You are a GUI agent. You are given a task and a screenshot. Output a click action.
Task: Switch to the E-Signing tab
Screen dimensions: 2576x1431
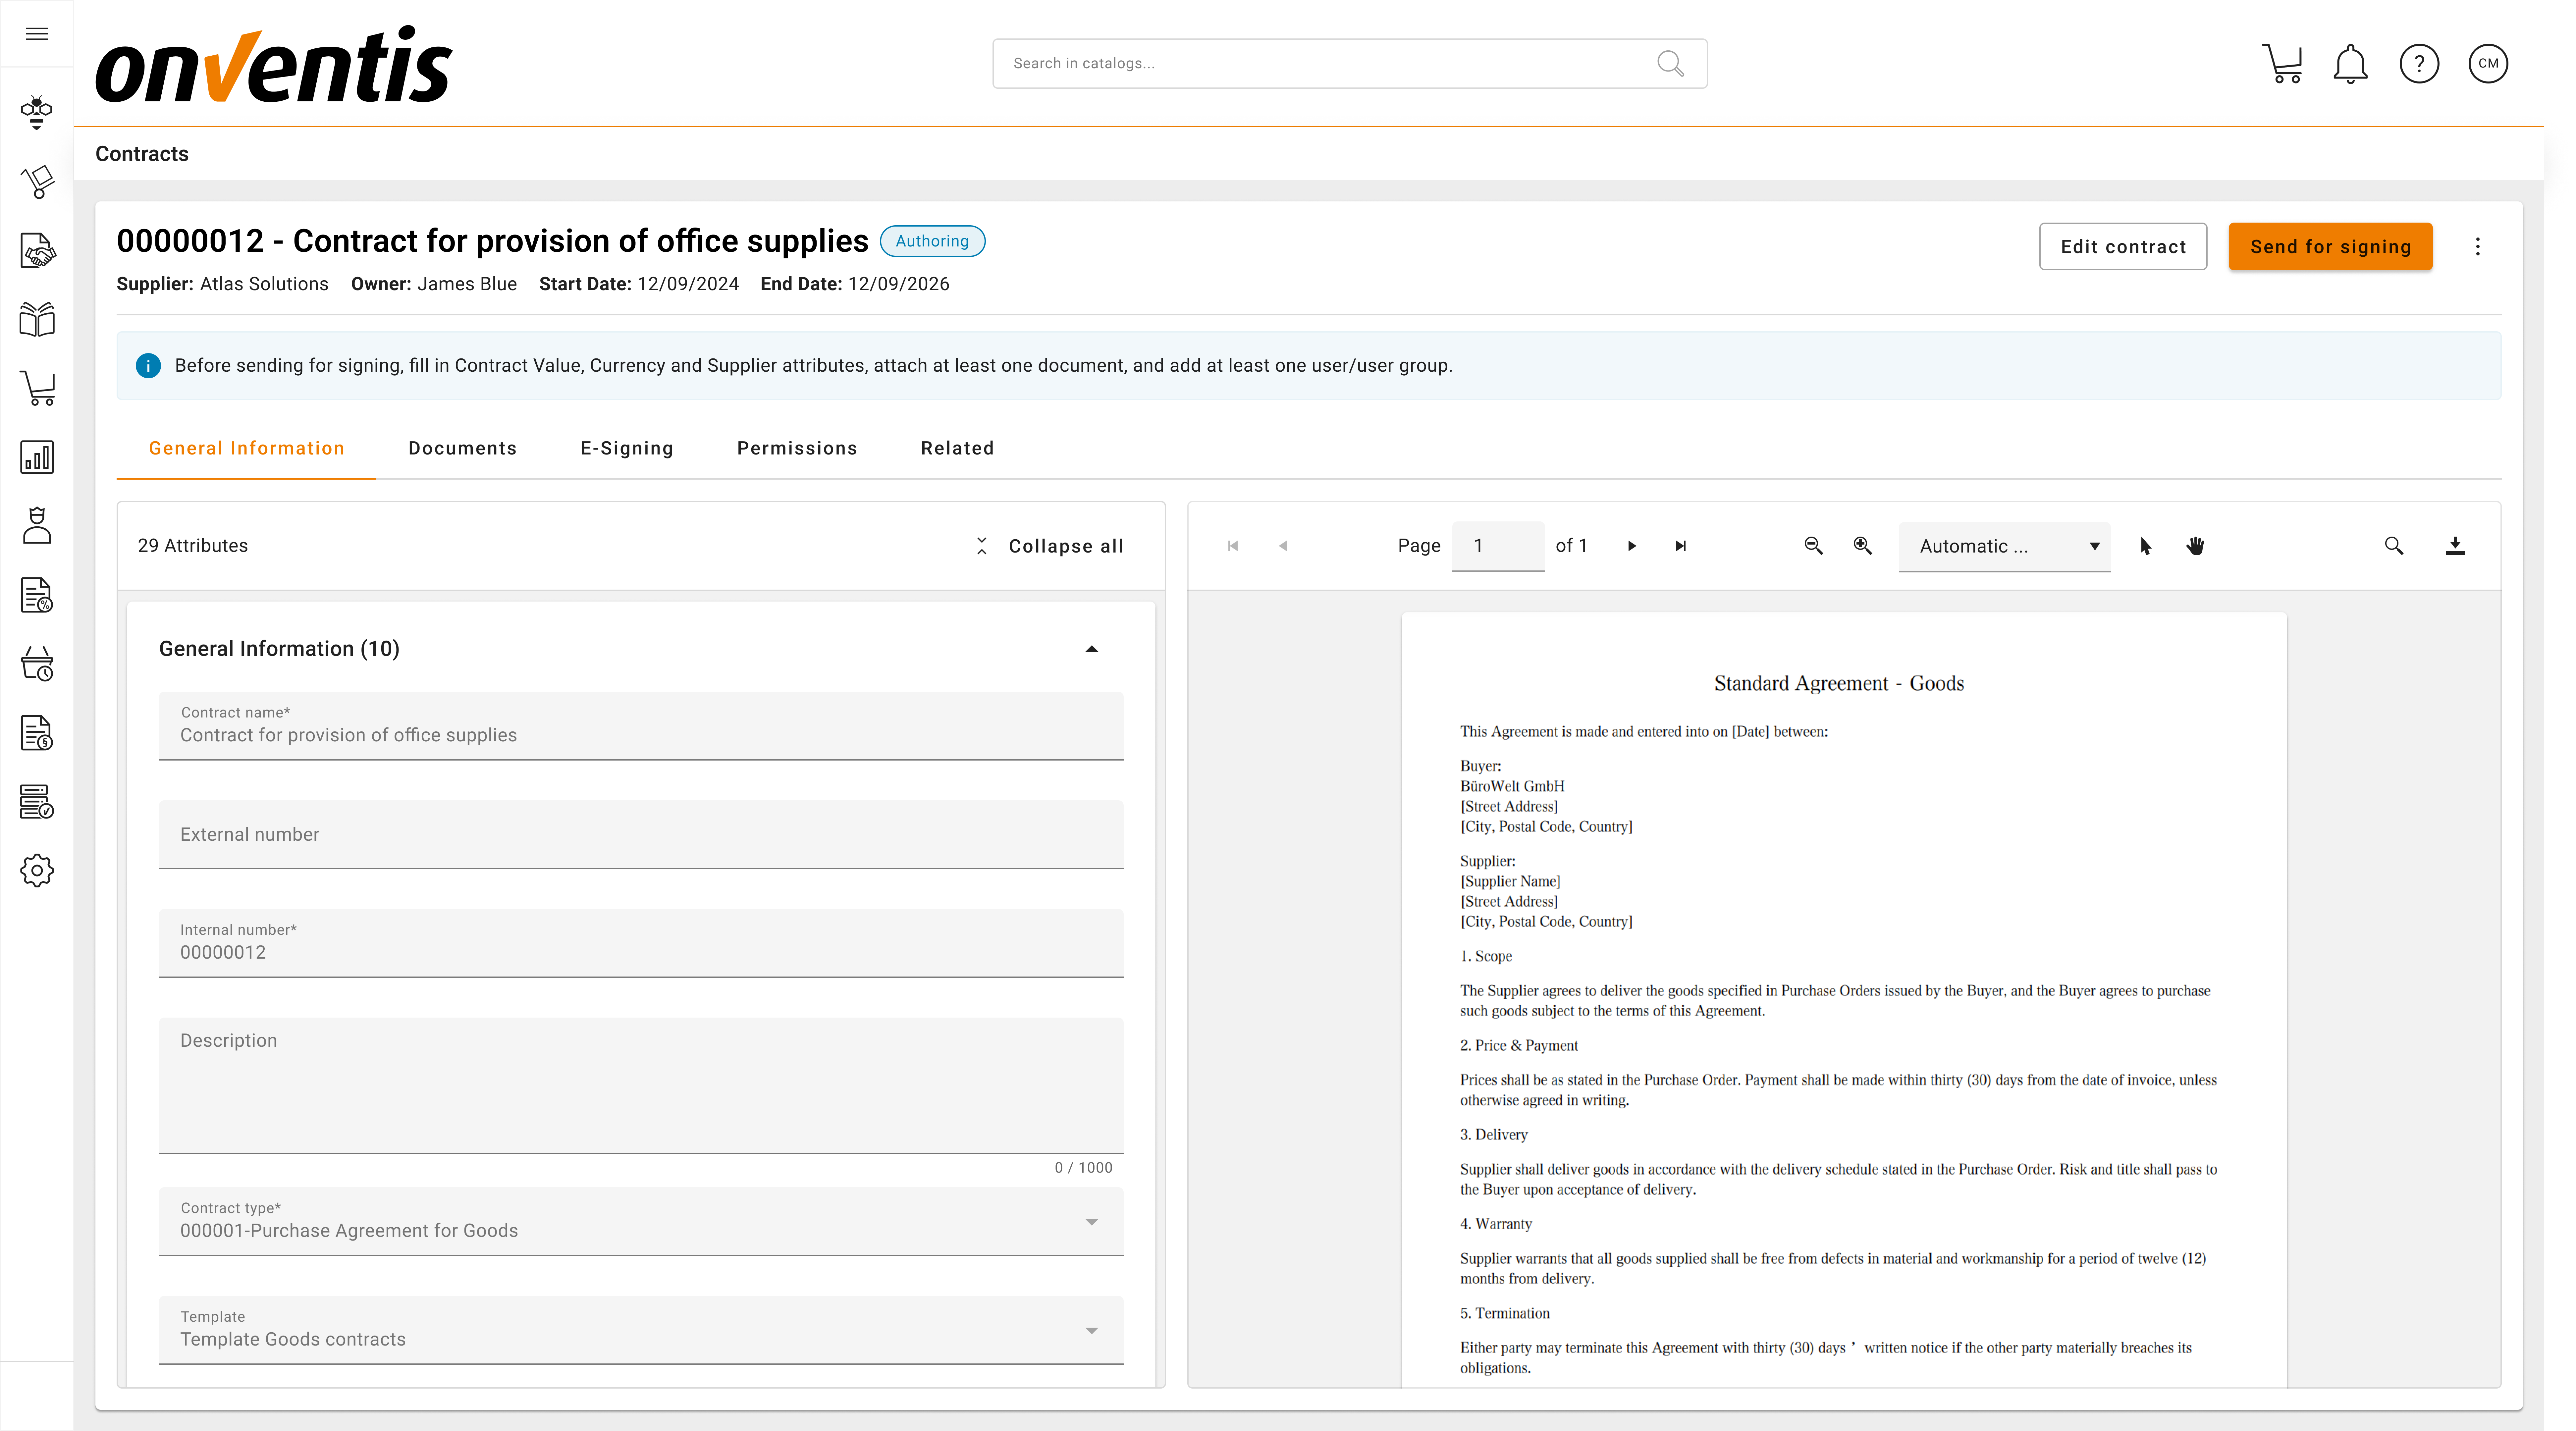click(x=627, y=448)
